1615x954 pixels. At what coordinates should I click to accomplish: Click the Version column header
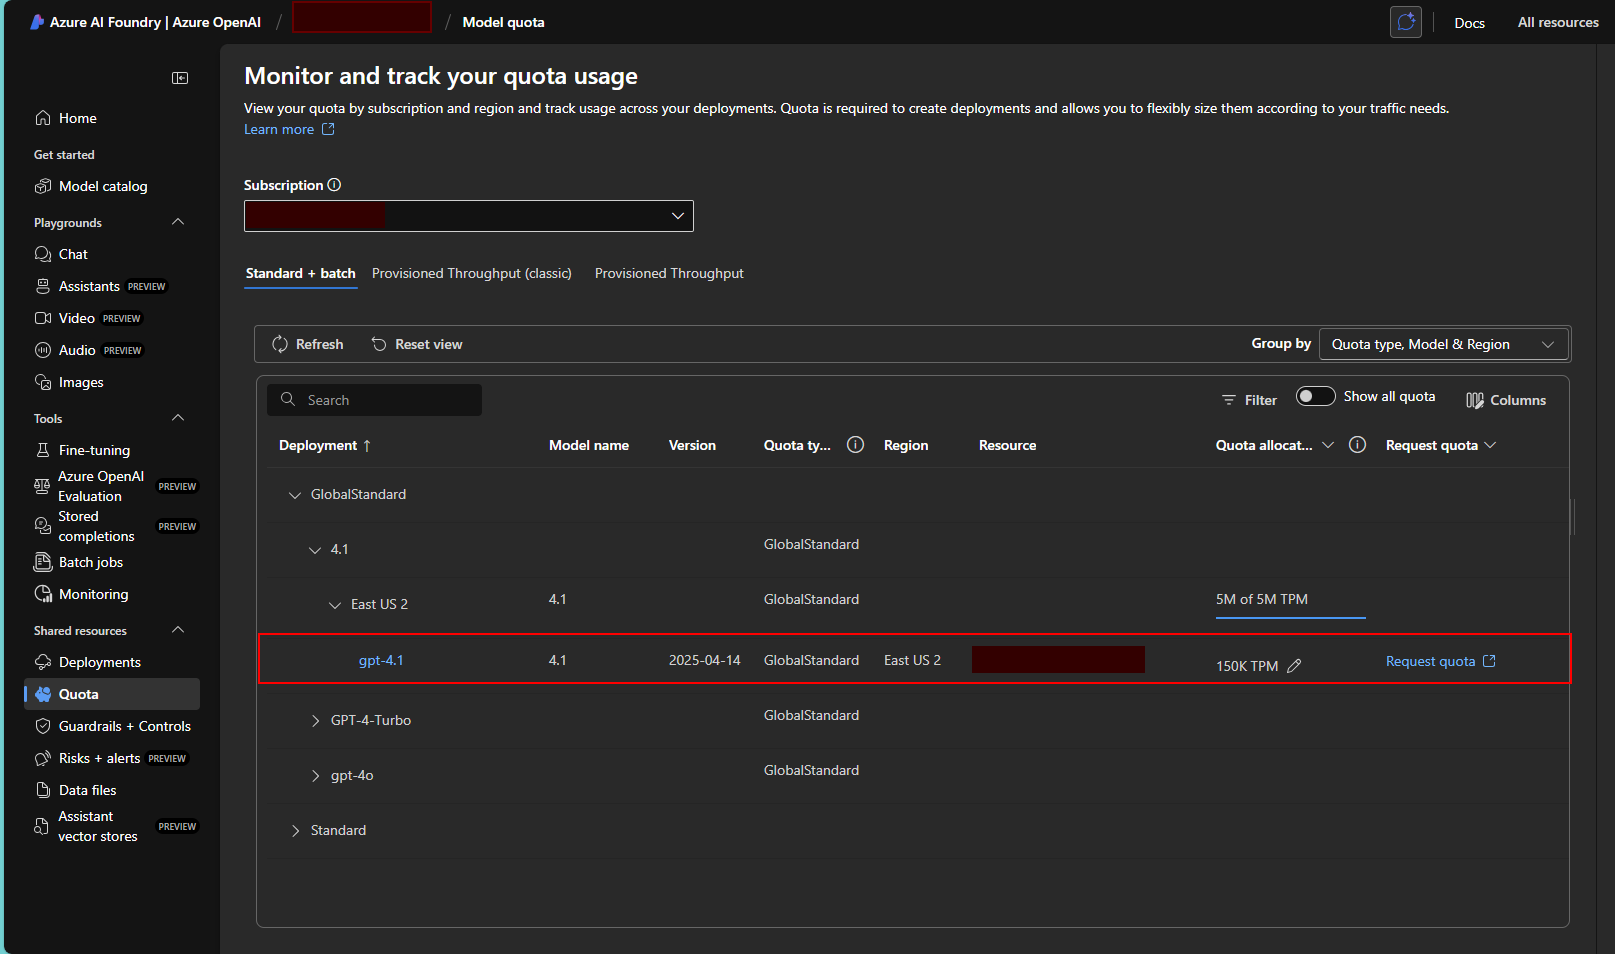click(x=692, y=445)
